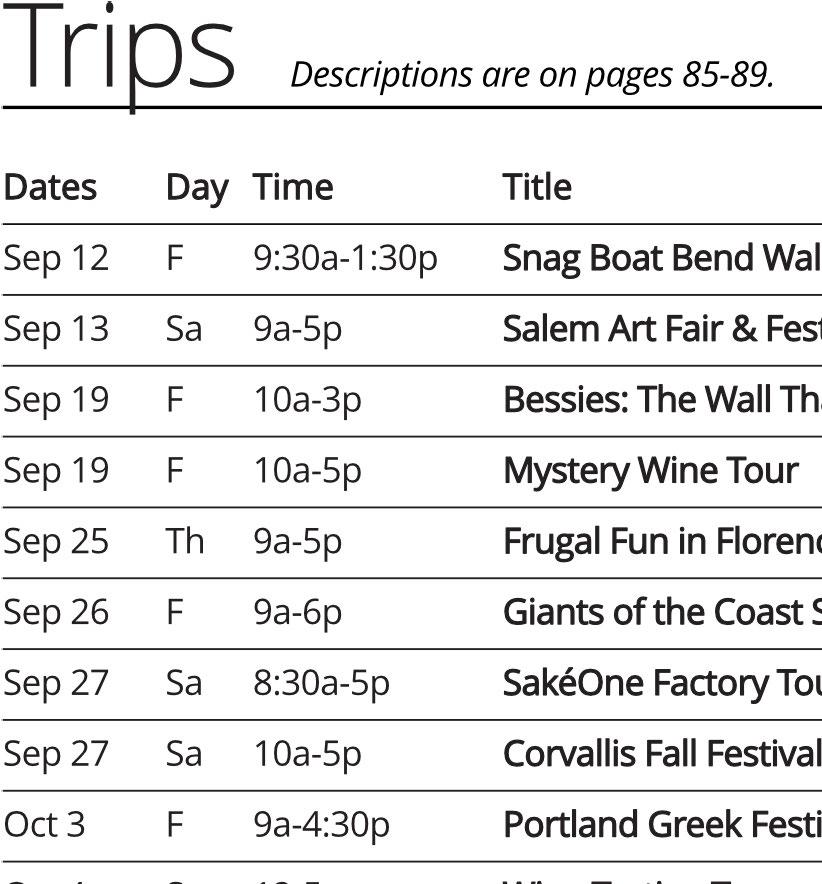Open the Bessies: The Wall trip entry
Screen dimensions: 822x884
coord(660,400)
